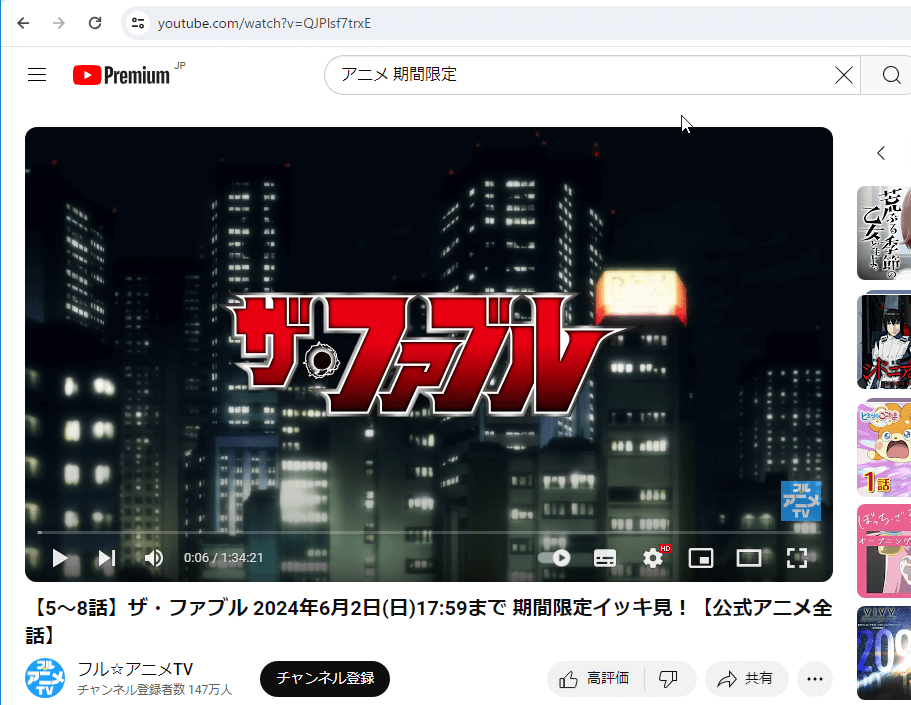Share the video via 共有
This screenshot has width=911, height=705.
click(746, 679)
